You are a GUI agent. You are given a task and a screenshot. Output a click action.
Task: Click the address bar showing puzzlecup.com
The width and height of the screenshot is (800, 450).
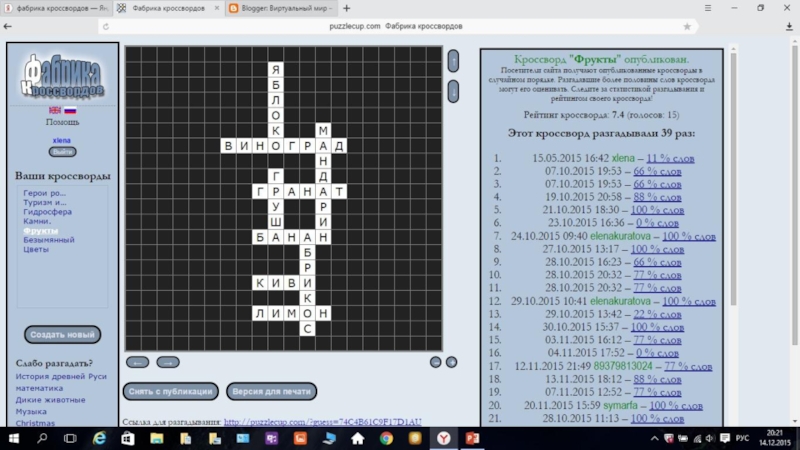(400, 26)
